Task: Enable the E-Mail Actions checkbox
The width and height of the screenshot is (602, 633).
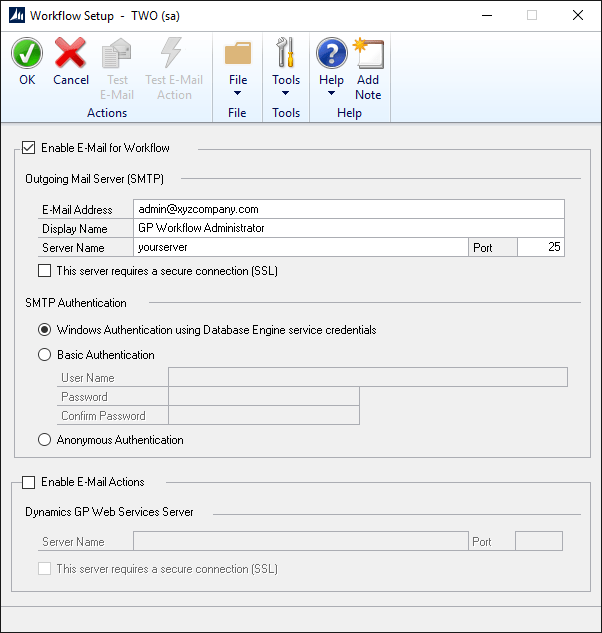Action: 28,482
